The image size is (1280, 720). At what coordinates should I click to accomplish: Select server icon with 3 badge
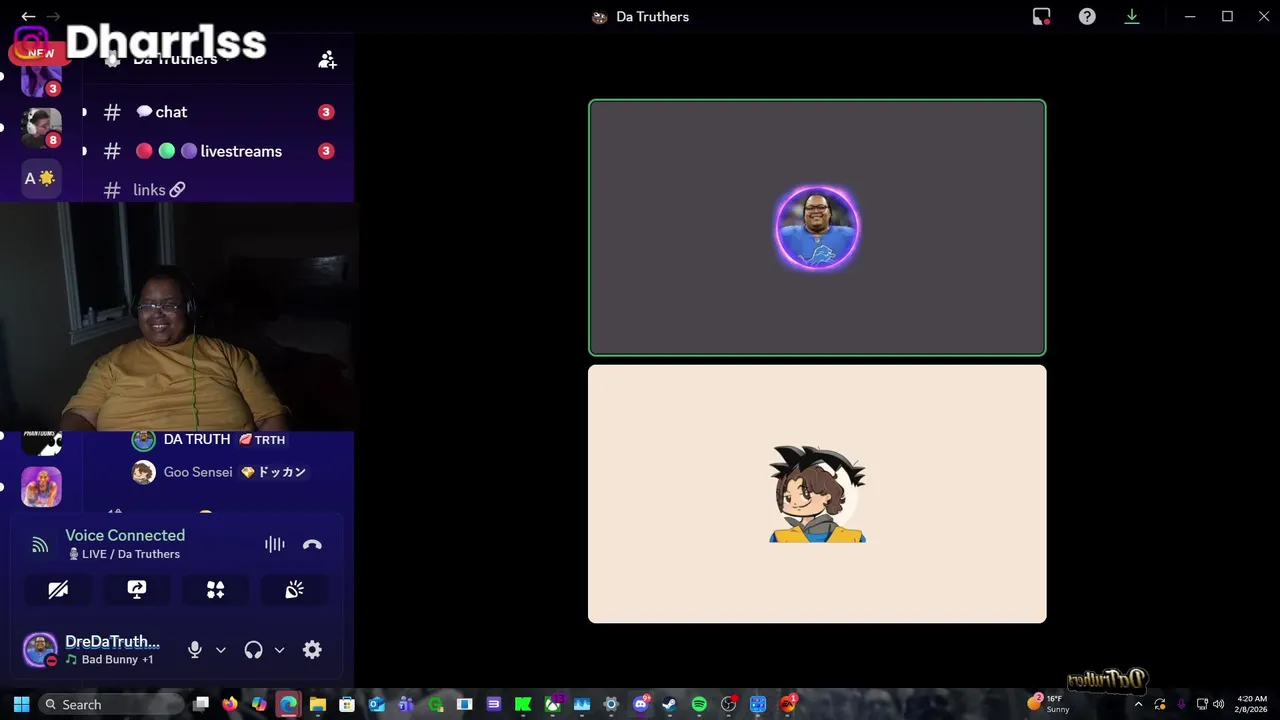[41, 79]
